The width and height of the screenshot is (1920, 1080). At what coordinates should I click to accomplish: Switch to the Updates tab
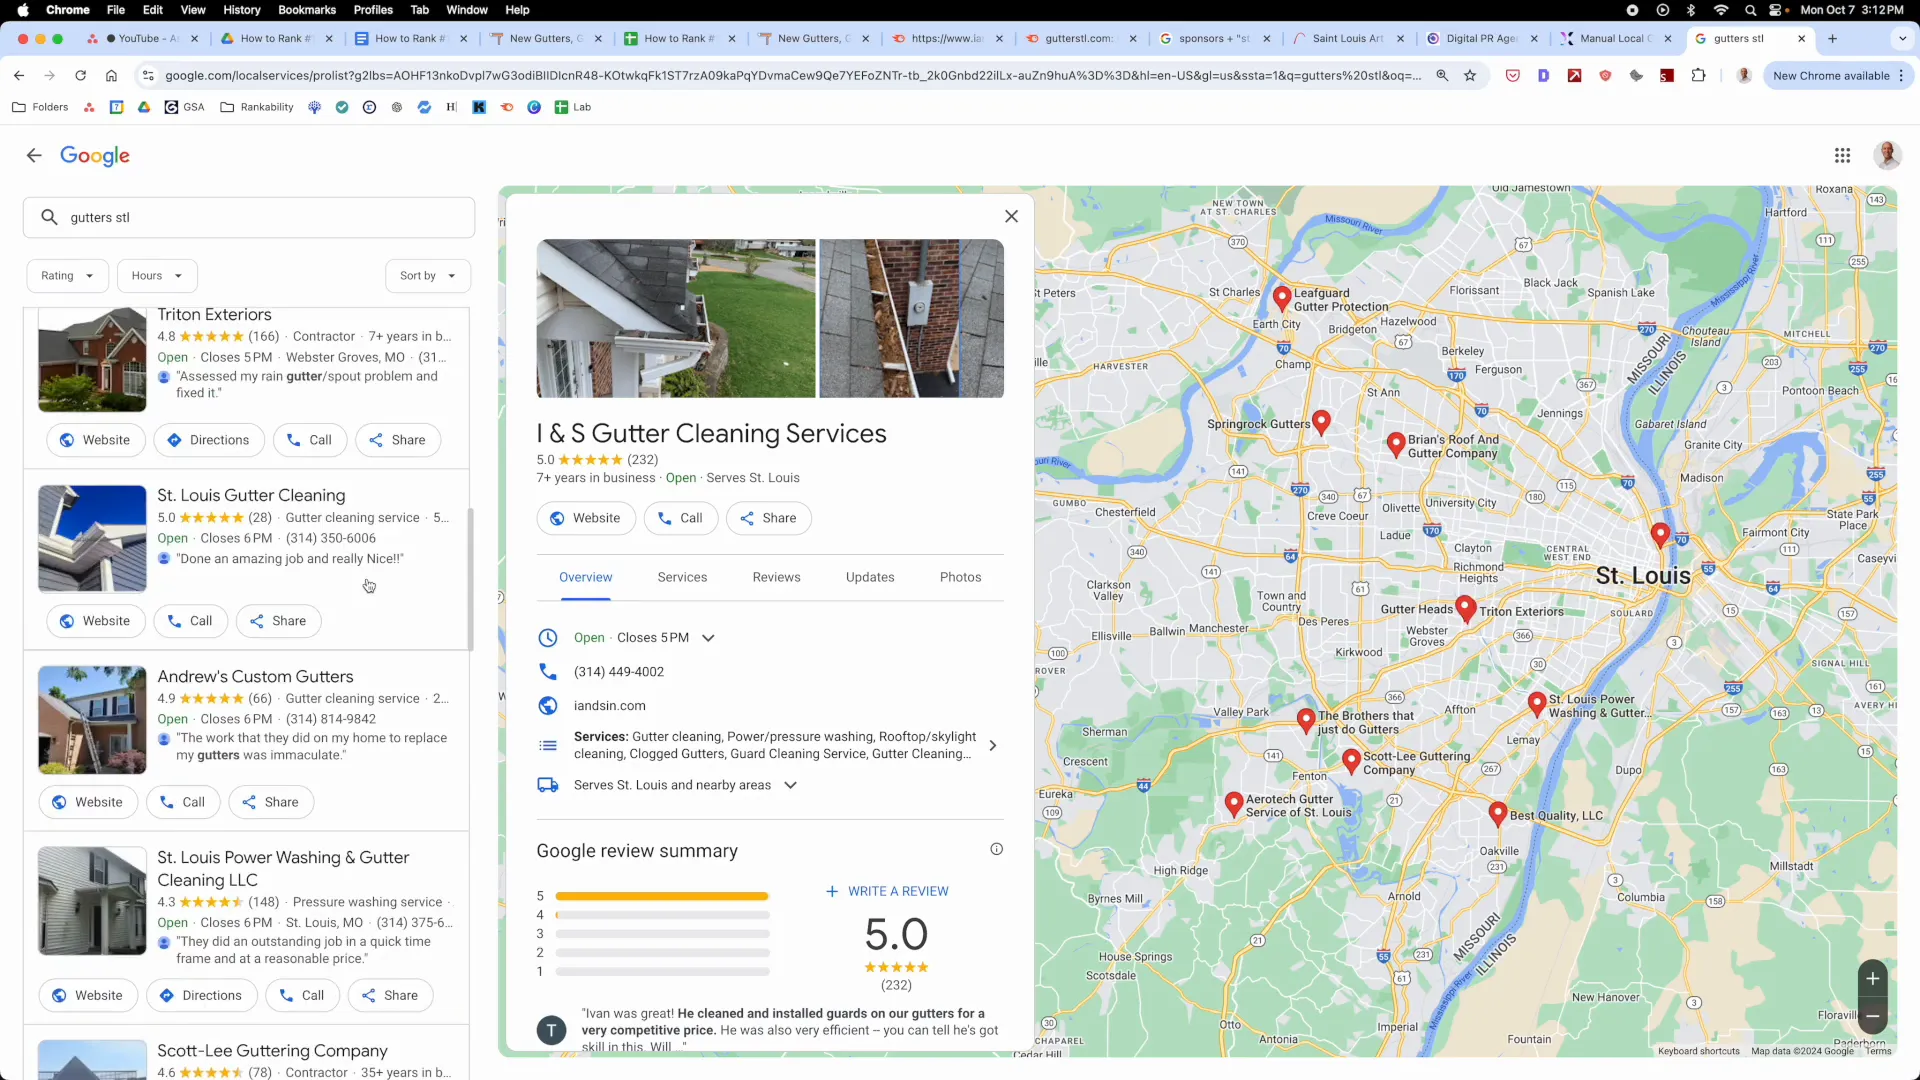click(x=870, y=577)
